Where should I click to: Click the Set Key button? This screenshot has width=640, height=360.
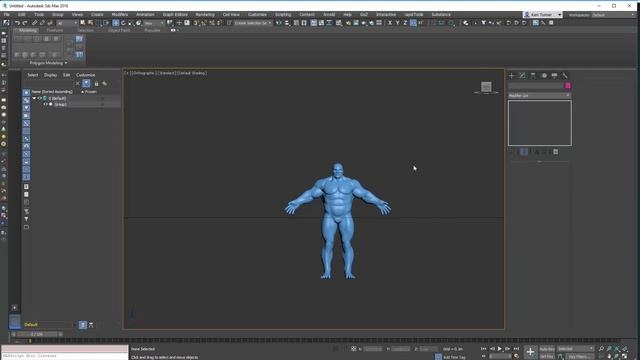547,356
